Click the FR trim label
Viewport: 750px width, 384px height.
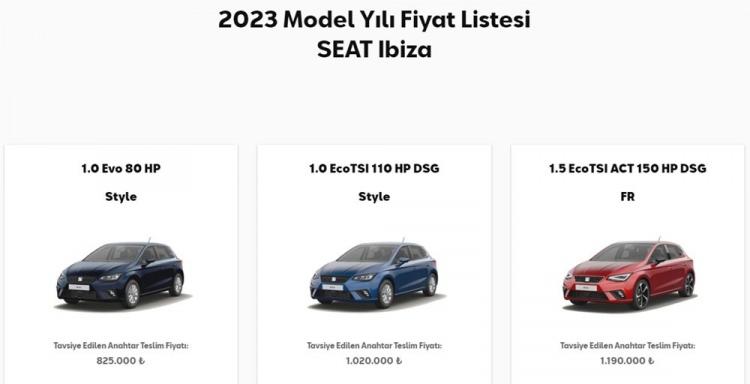(x=628, y=197)
